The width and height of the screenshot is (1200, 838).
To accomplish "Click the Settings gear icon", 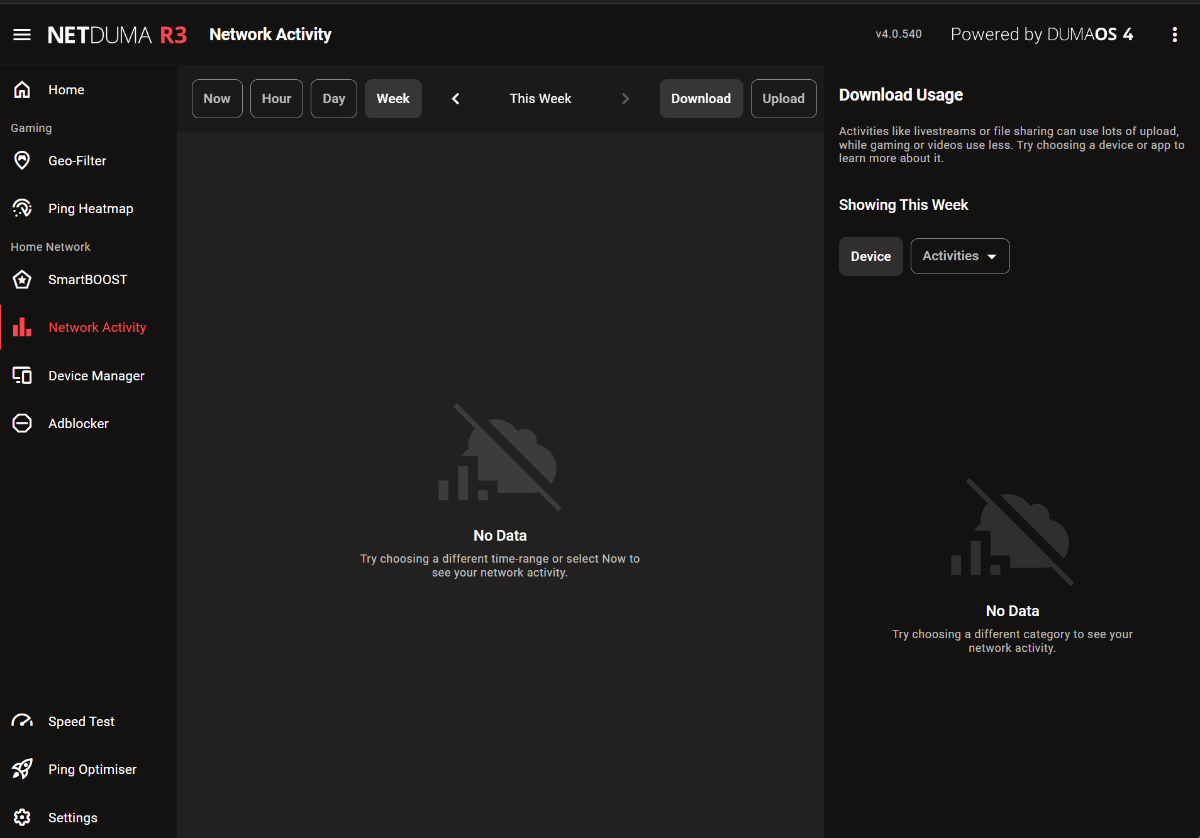I will click(22, 817).
